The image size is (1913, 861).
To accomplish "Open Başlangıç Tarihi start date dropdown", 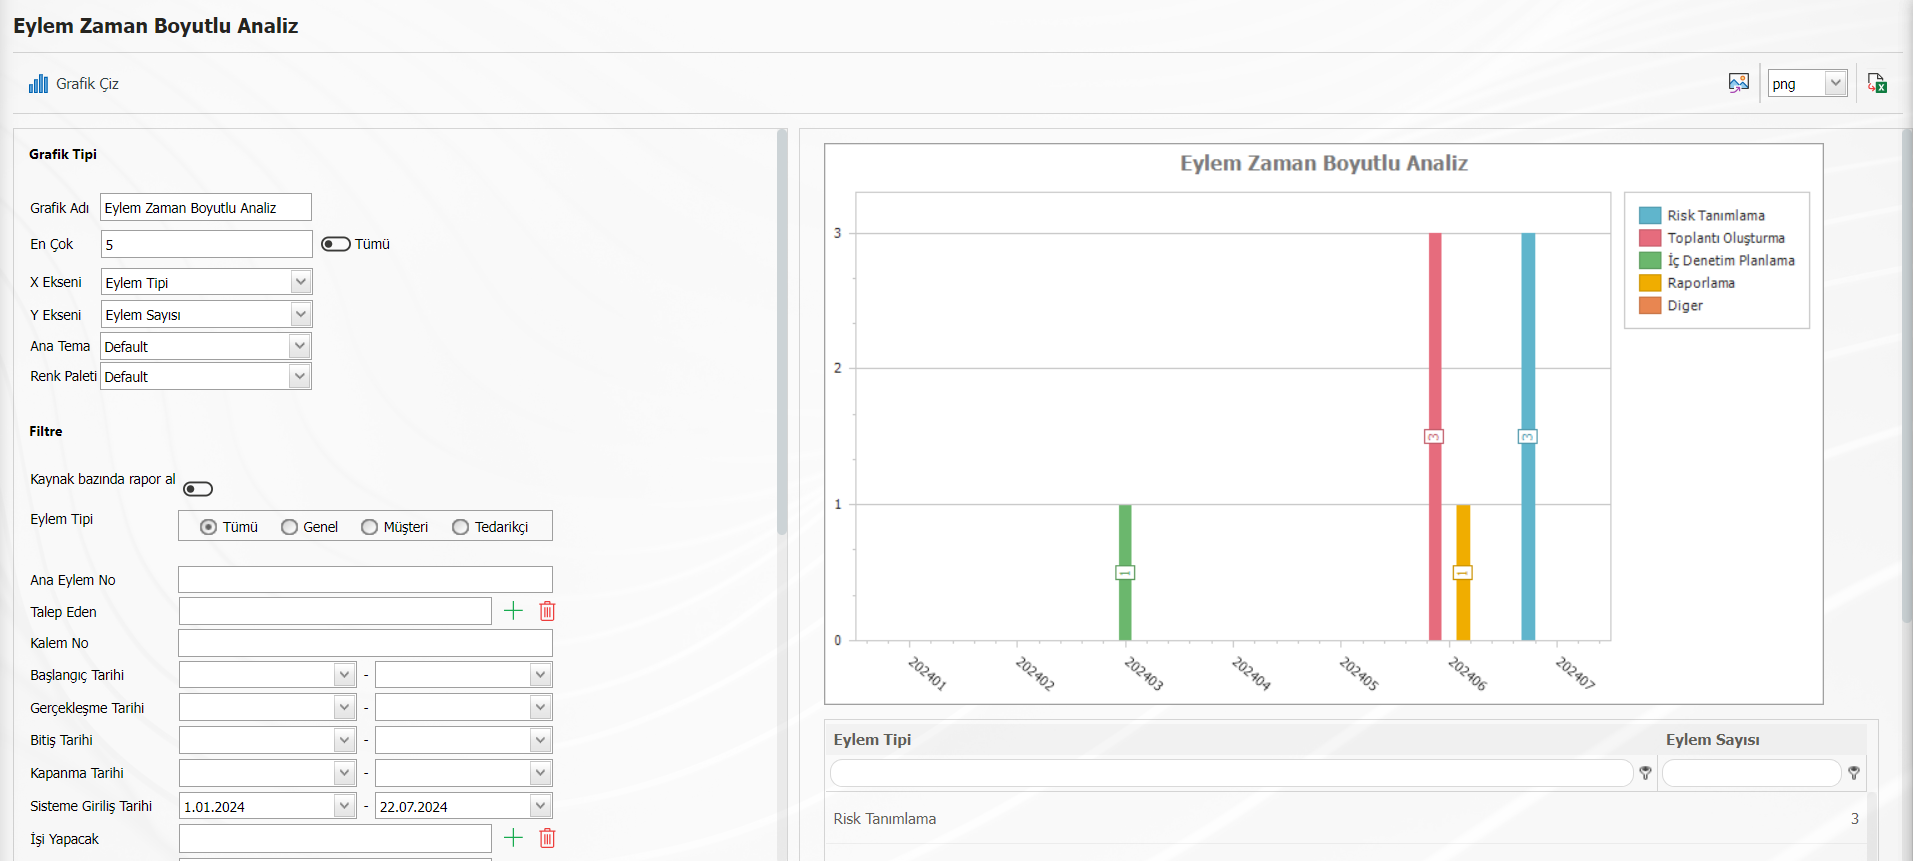I will pyautogui.click(x=344, y=675).
